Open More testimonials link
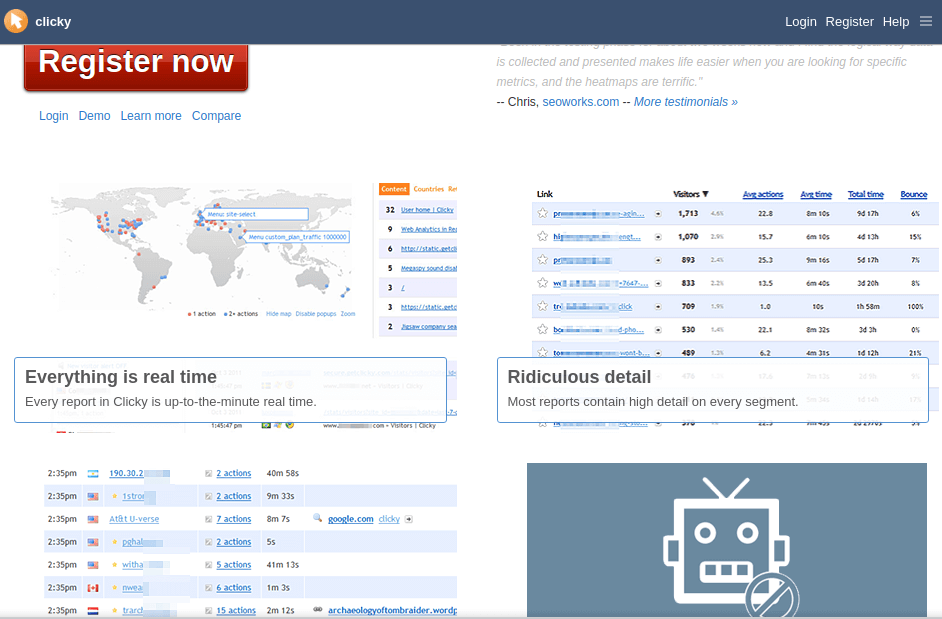The image size is (942, 619). (685, 102)
